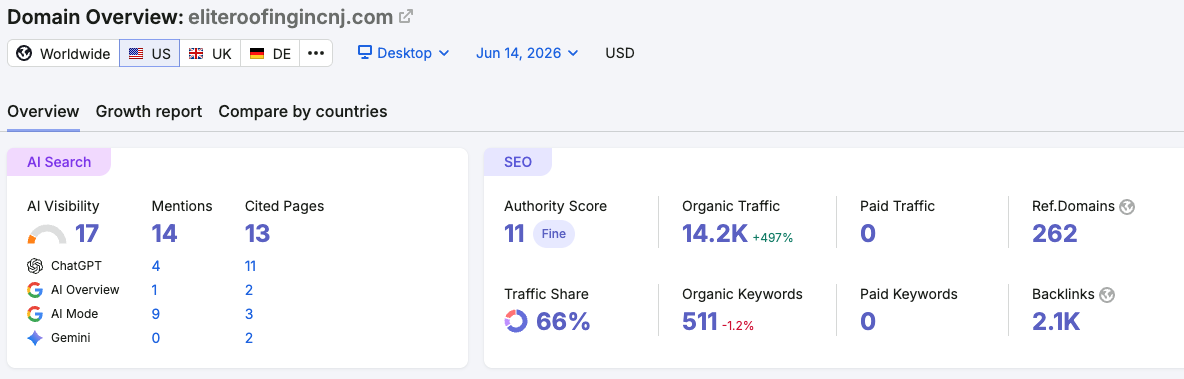The image size is (1184, 379).
Task: Switch database to DE
Action: [270, 54]
